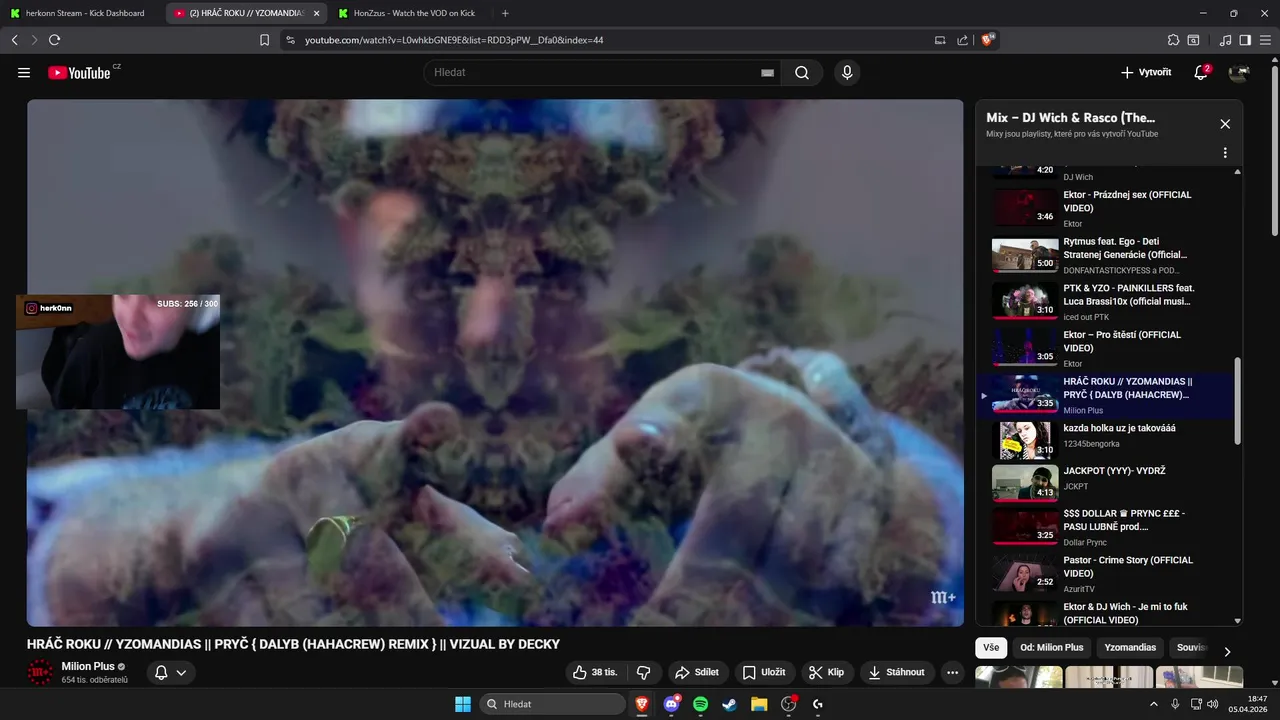
Task: Switch to HonZzus Kick VOD tab
Action: coord(410,13)
